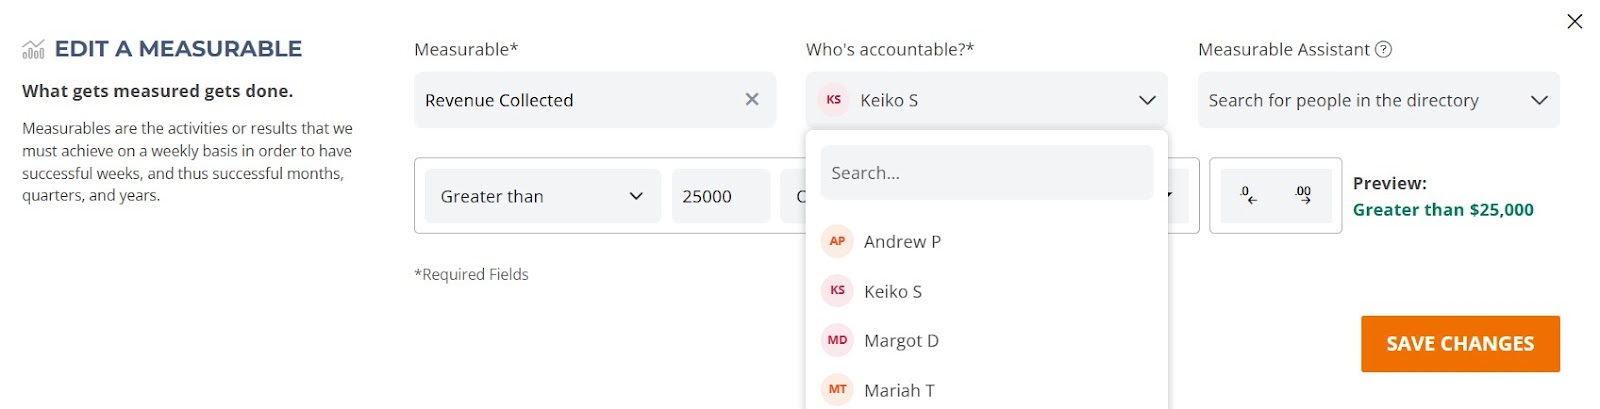Screen dimensions: 1600x409
Task: Increase decimal places icon
Action: point(1303,196)
